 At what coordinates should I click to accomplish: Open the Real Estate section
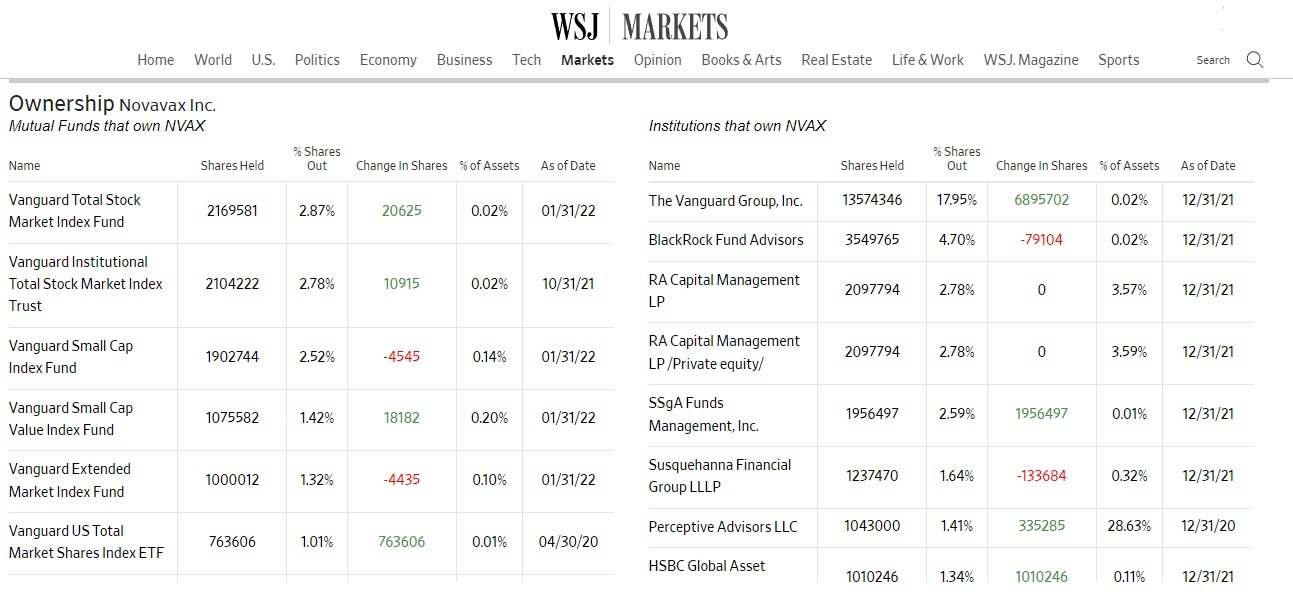(x=836, y=60)
